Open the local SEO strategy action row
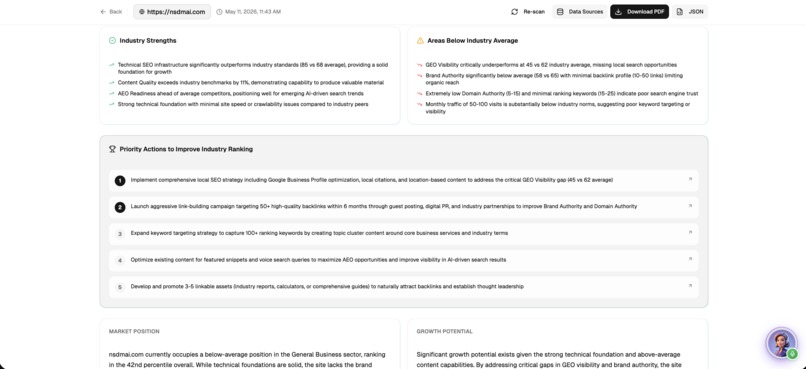Viewport: 806px width, 369px height. [404, 180]
